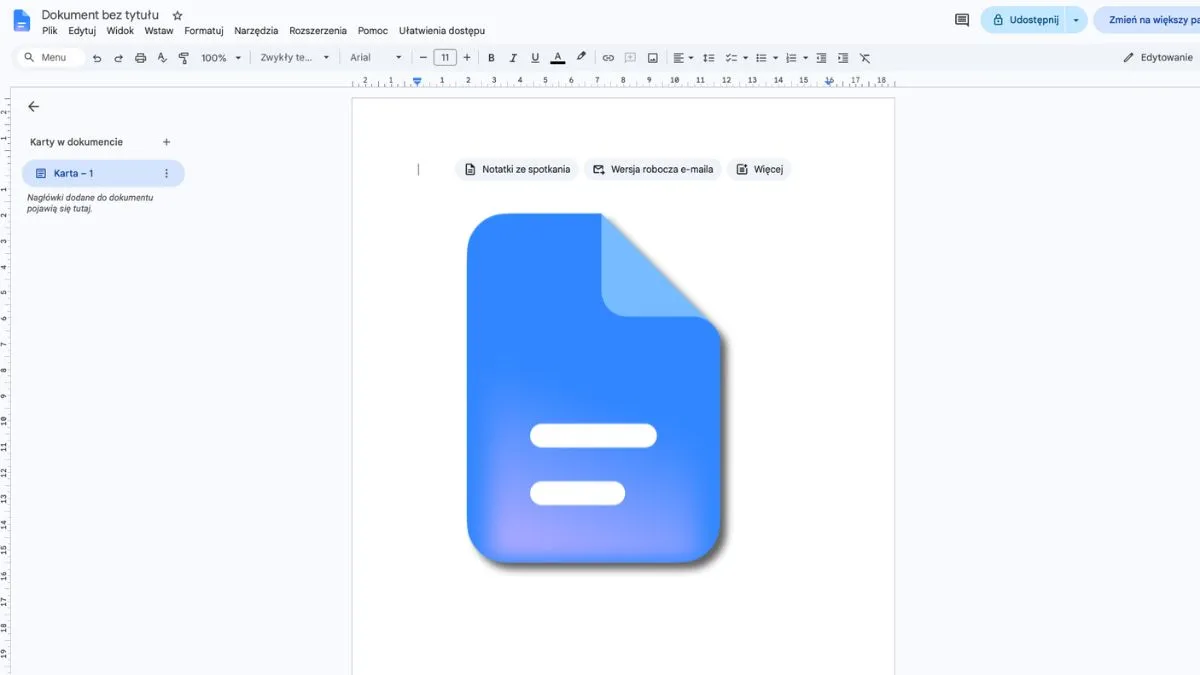
Task: Click the Notatki ze spotkania chip
Action: tap(517, 169)
